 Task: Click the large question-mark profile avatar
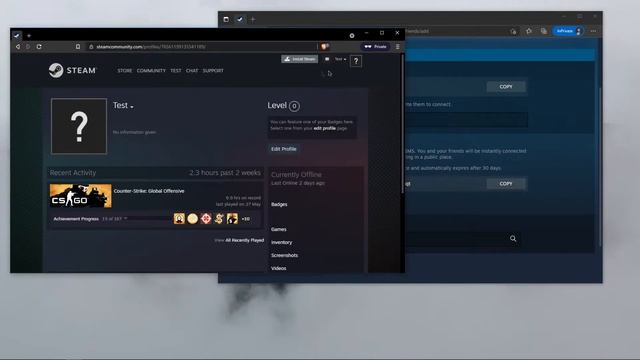(79, 126)
